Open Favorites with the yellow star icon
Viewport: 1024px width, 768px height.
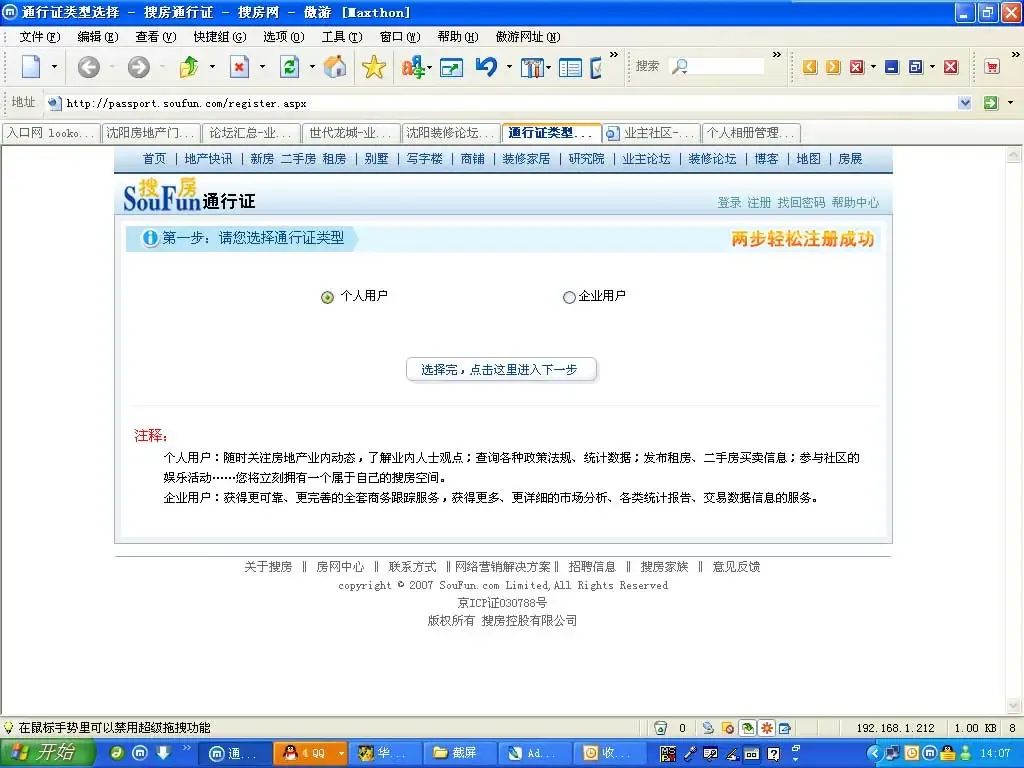click(374, 67)
